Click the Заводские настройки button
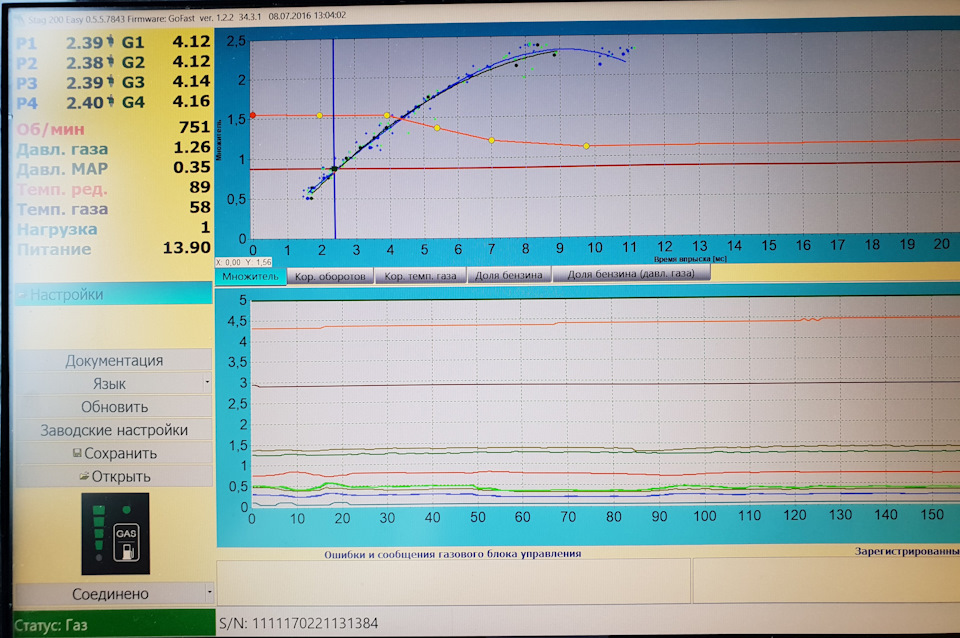Screen dimensions: 960x638 (114, 430)
